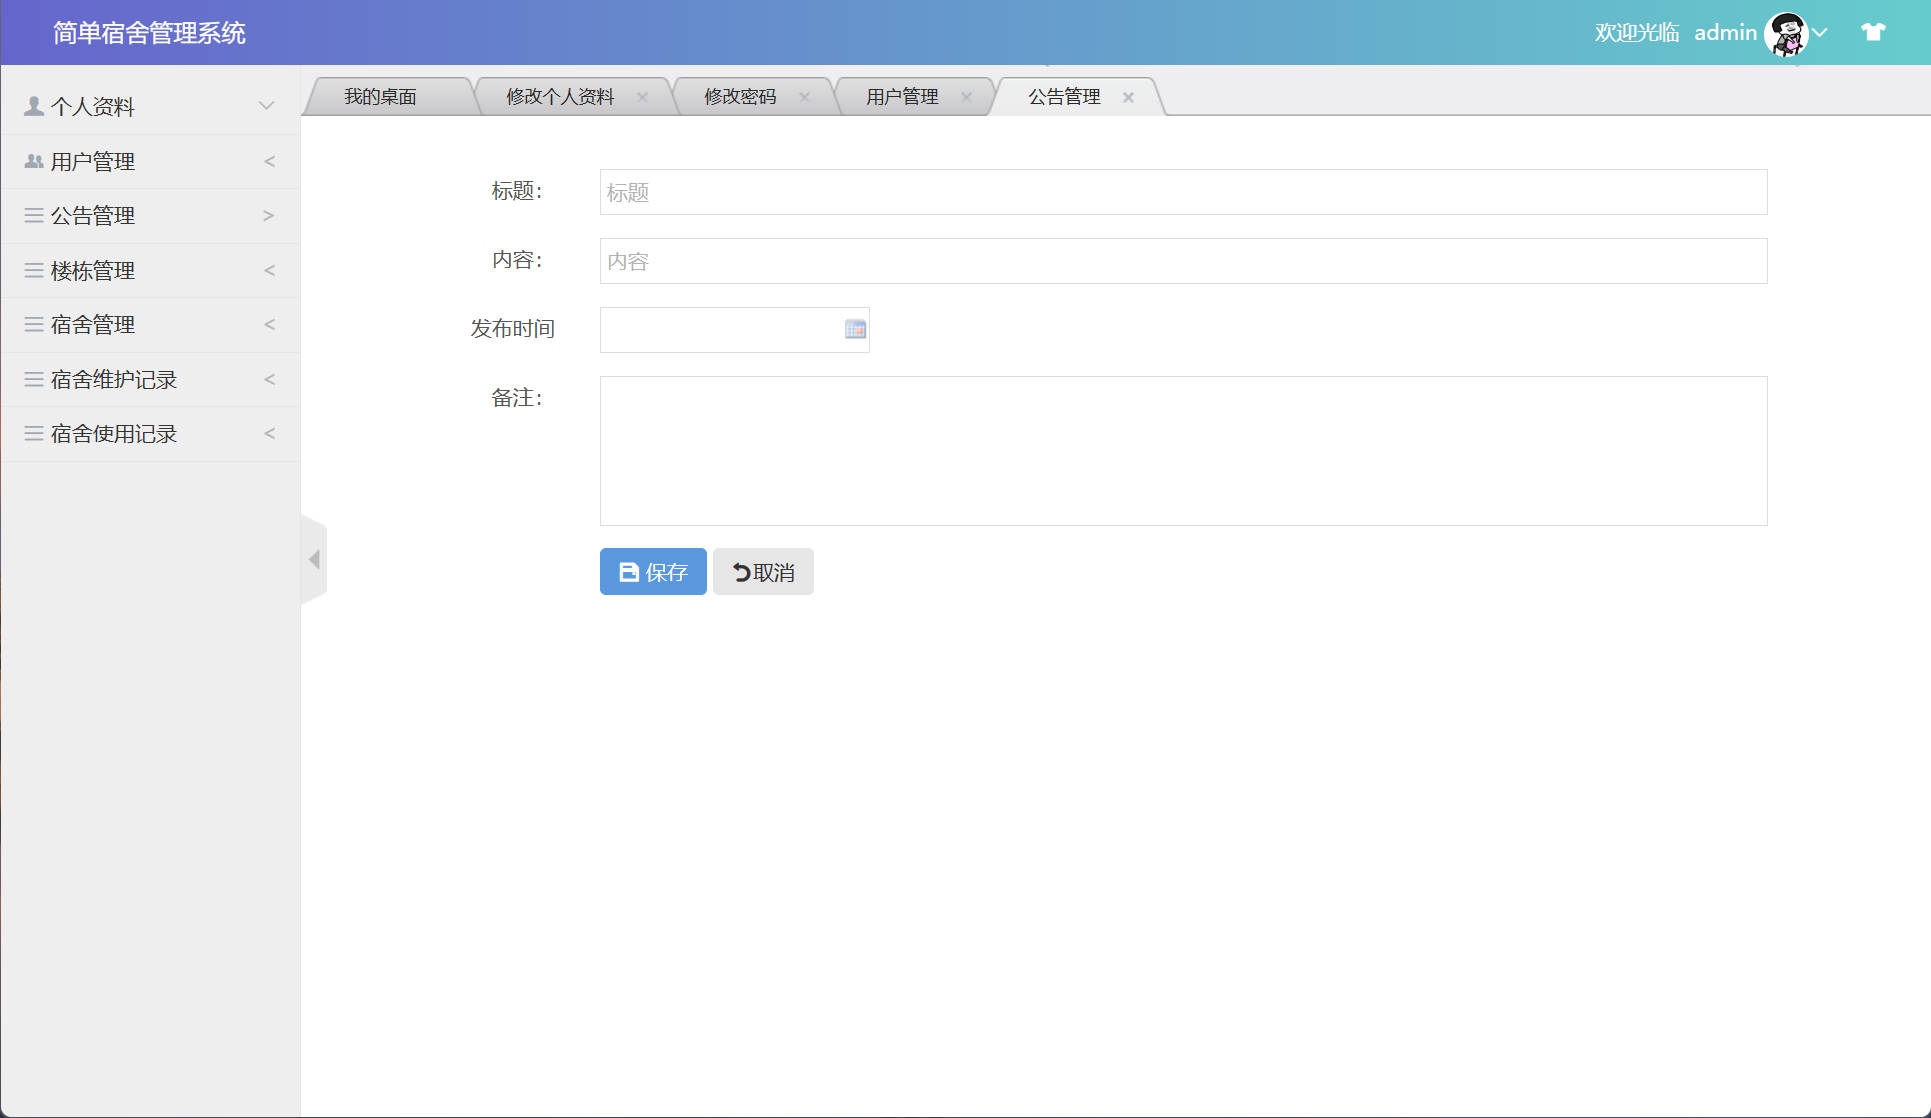Click the theme shirt icon in top bar
This screenshot has height=1118, width=1931.
(x=1871, y=32)
